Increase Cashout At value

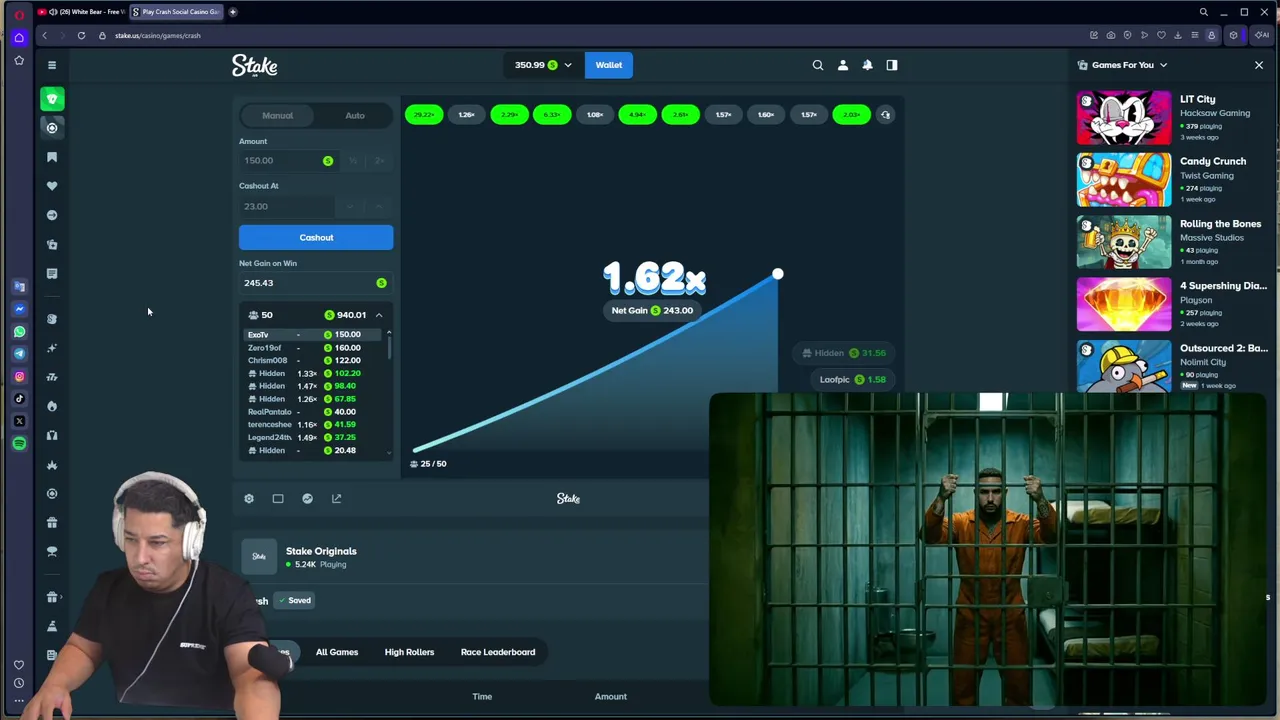[378, 206]
